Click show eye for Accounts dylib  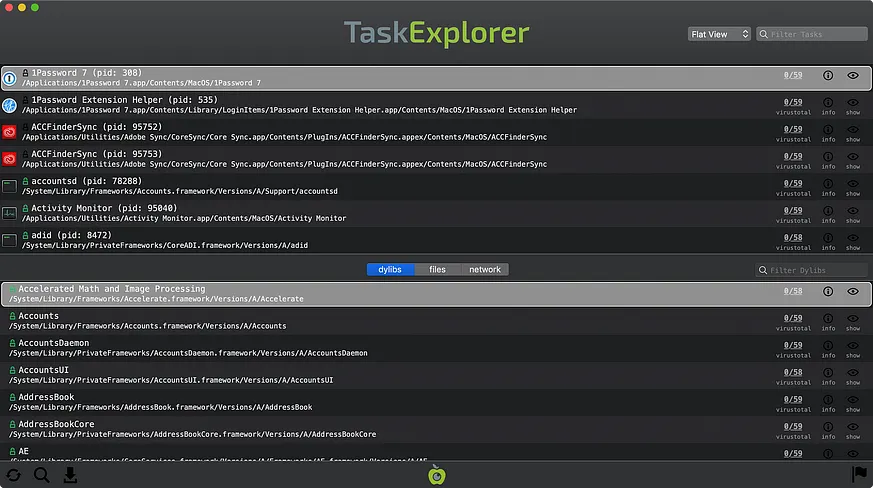(x=853, y=319)
